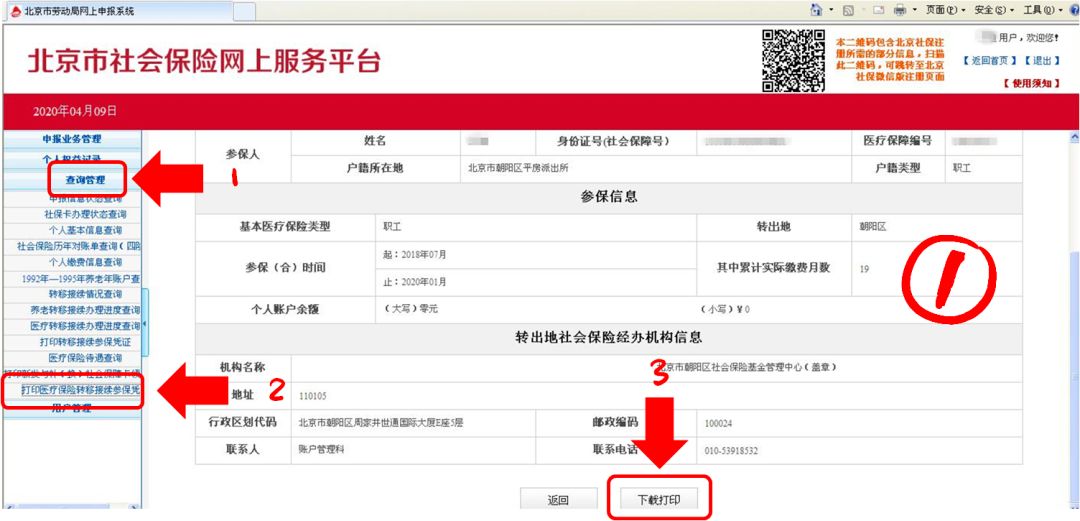Open 医疗转移接续办理进度查询 in sidebar

pyautogui.click(x=85, y=326)
